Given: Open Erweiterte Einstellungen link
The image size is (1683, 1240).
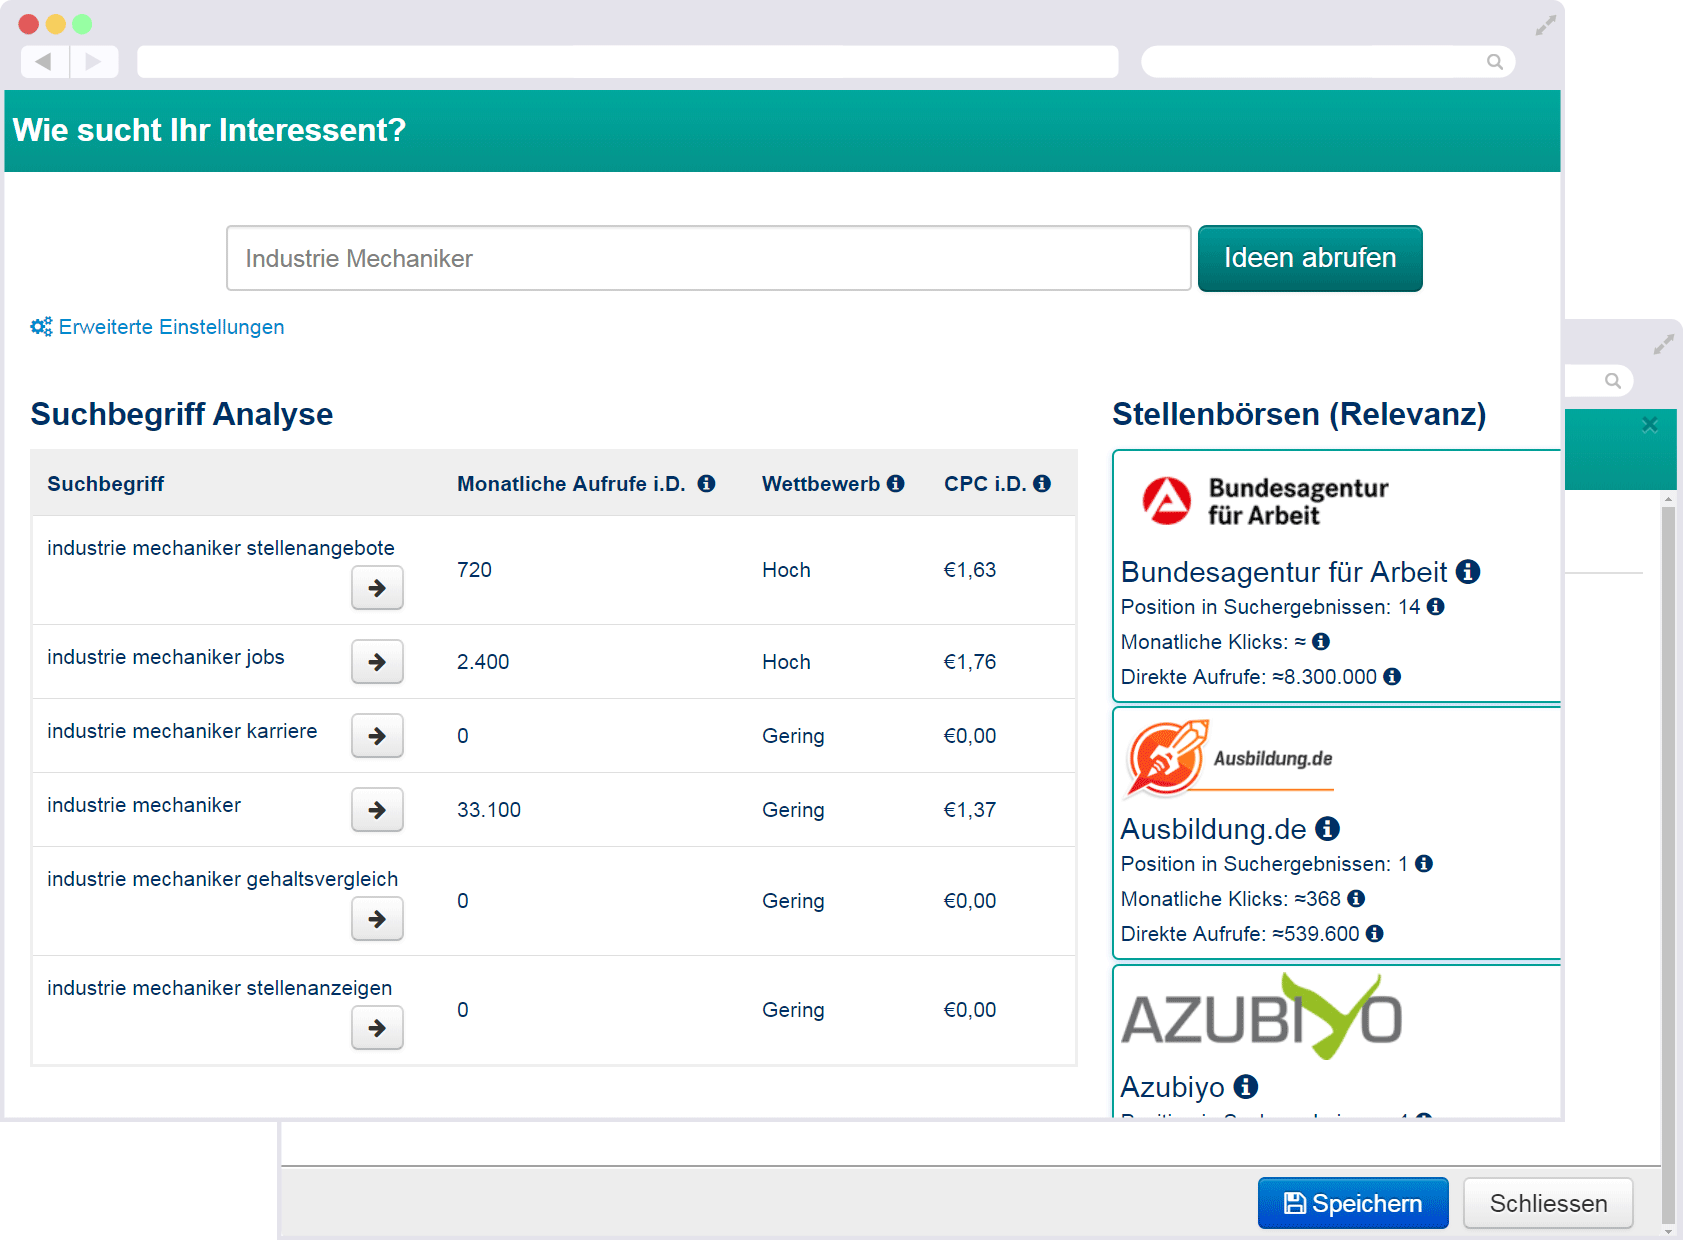Looking at the screenshot, I should (x=171, y=327).
